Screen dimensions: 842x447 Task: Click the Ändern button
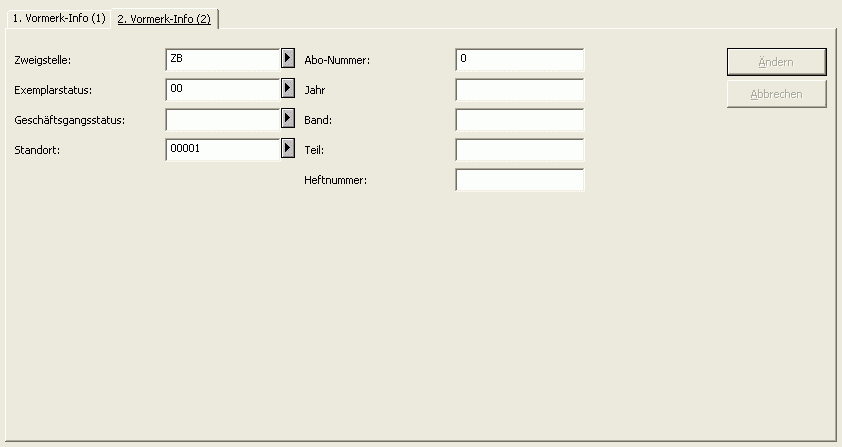(776, 62)
